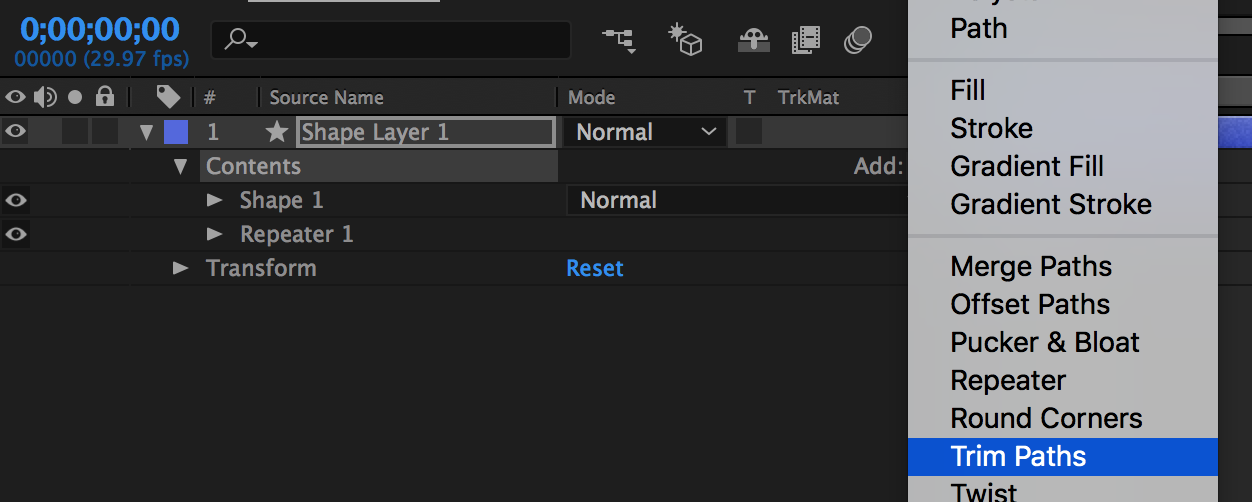Expand the Transform properties

point(180,268)
